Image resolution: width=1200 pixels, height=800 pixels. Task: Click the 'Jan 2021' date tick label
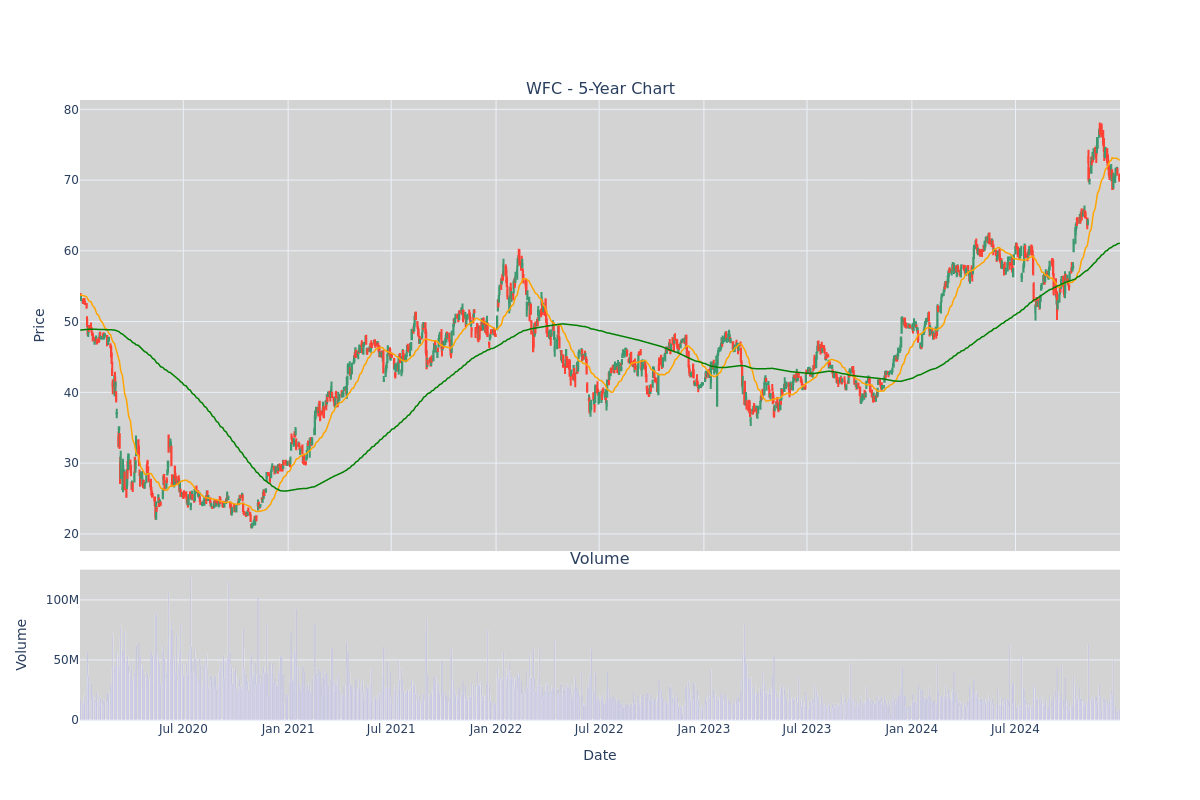(288, 729)
